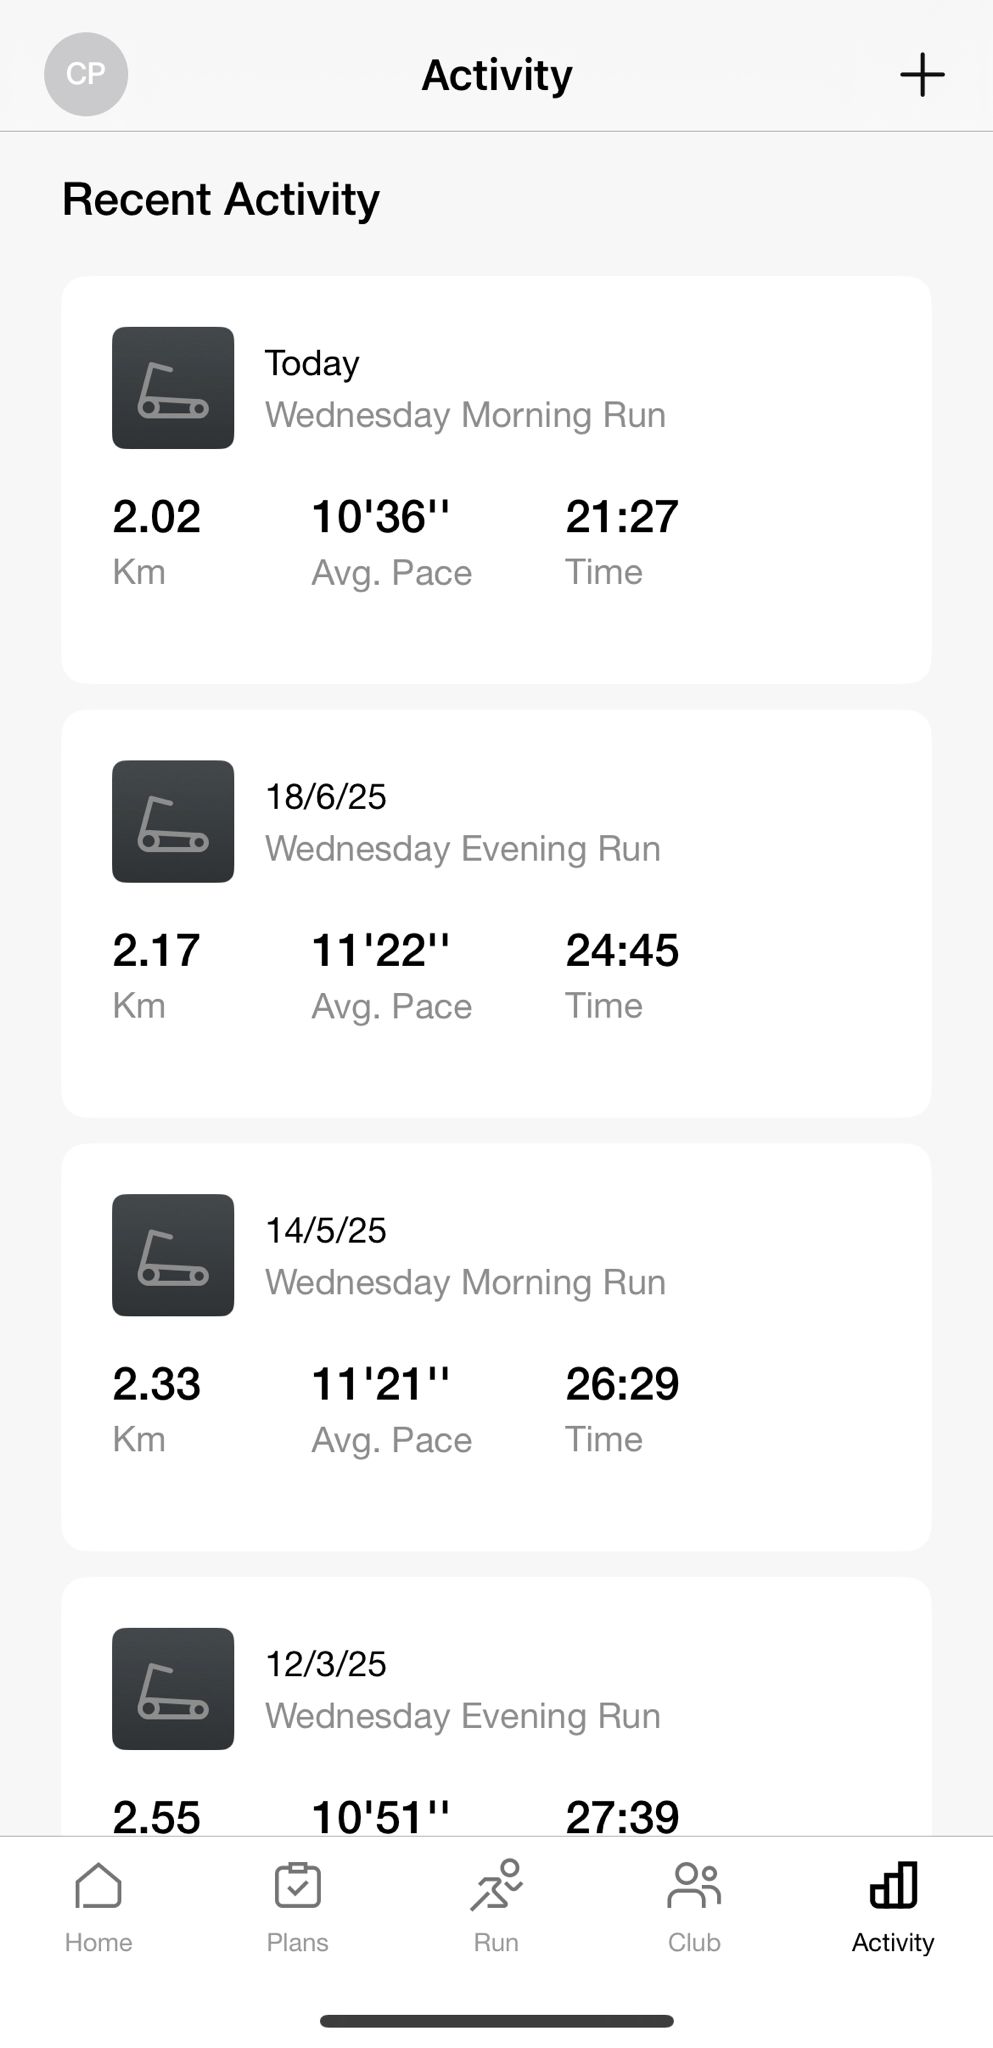Open the 18/6/25 Wednesday Evening Run title
This screenshot has height=2048, width=993.
pos(462,849)
